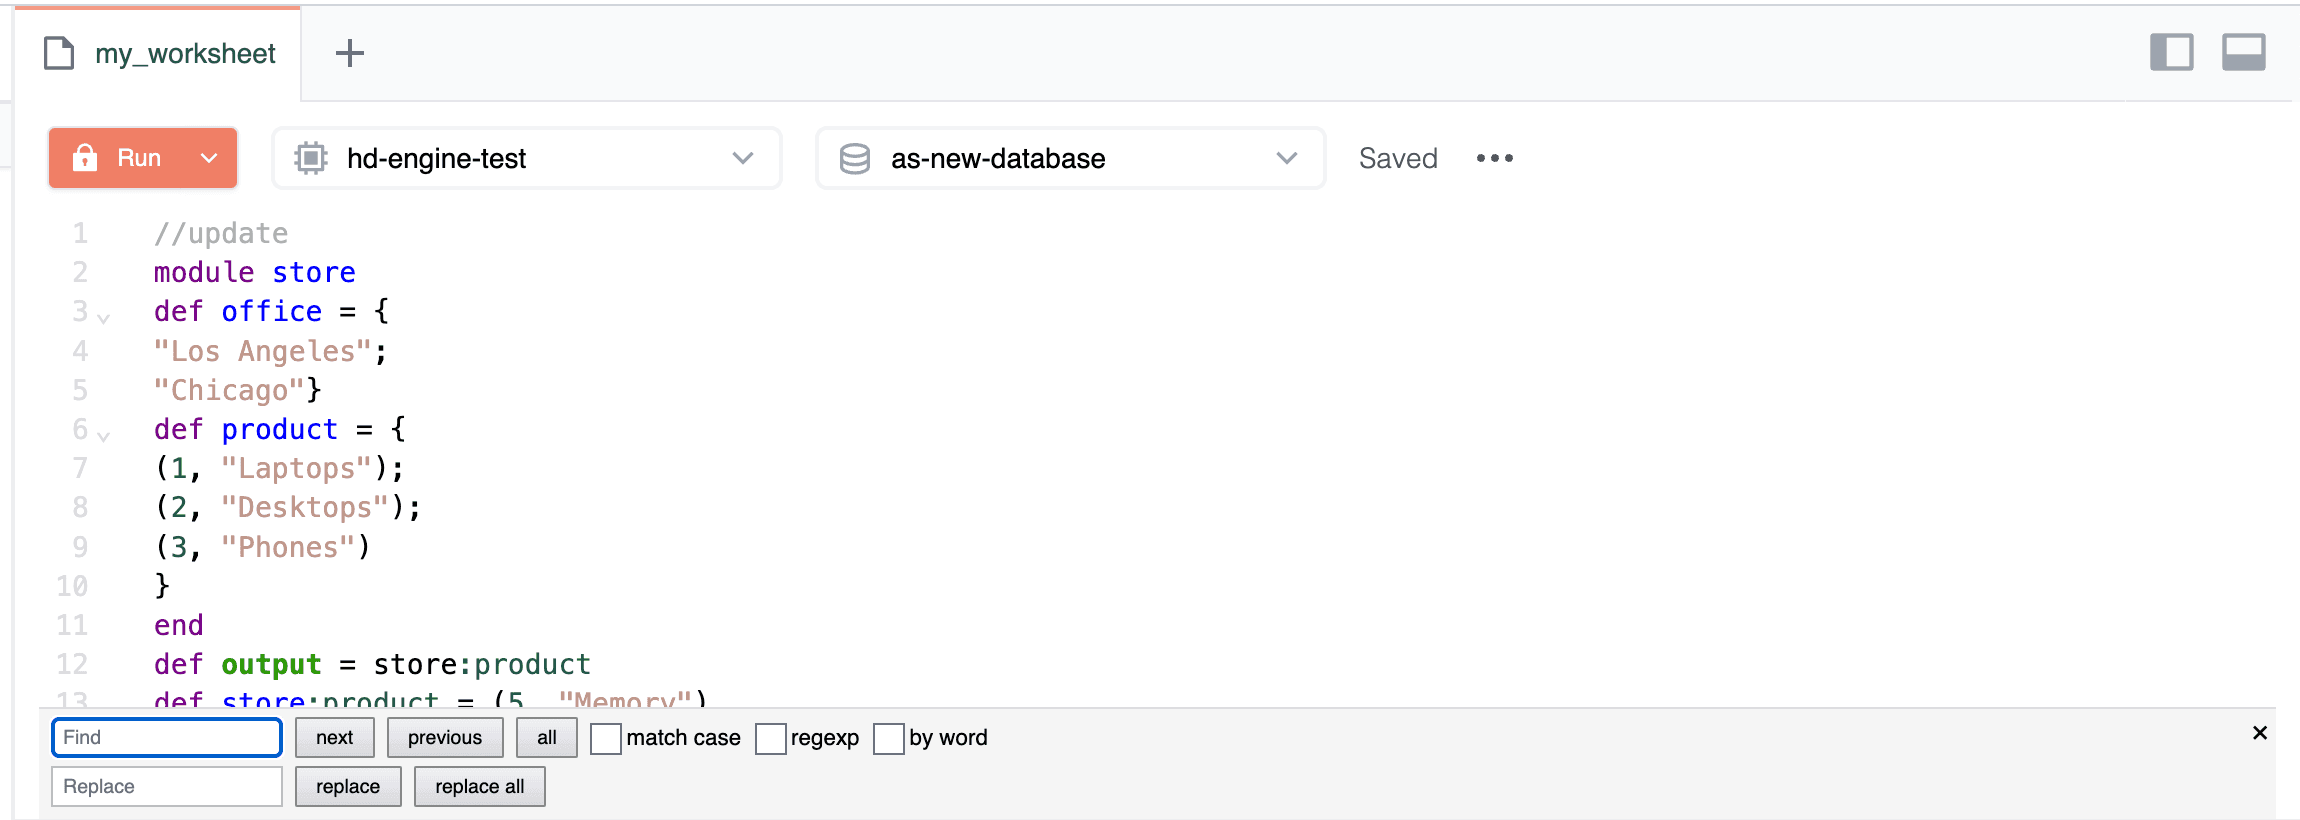This screenshot has width=2300, height=820.
Task: Focus the Replace text field
Action: coord(167,786)
